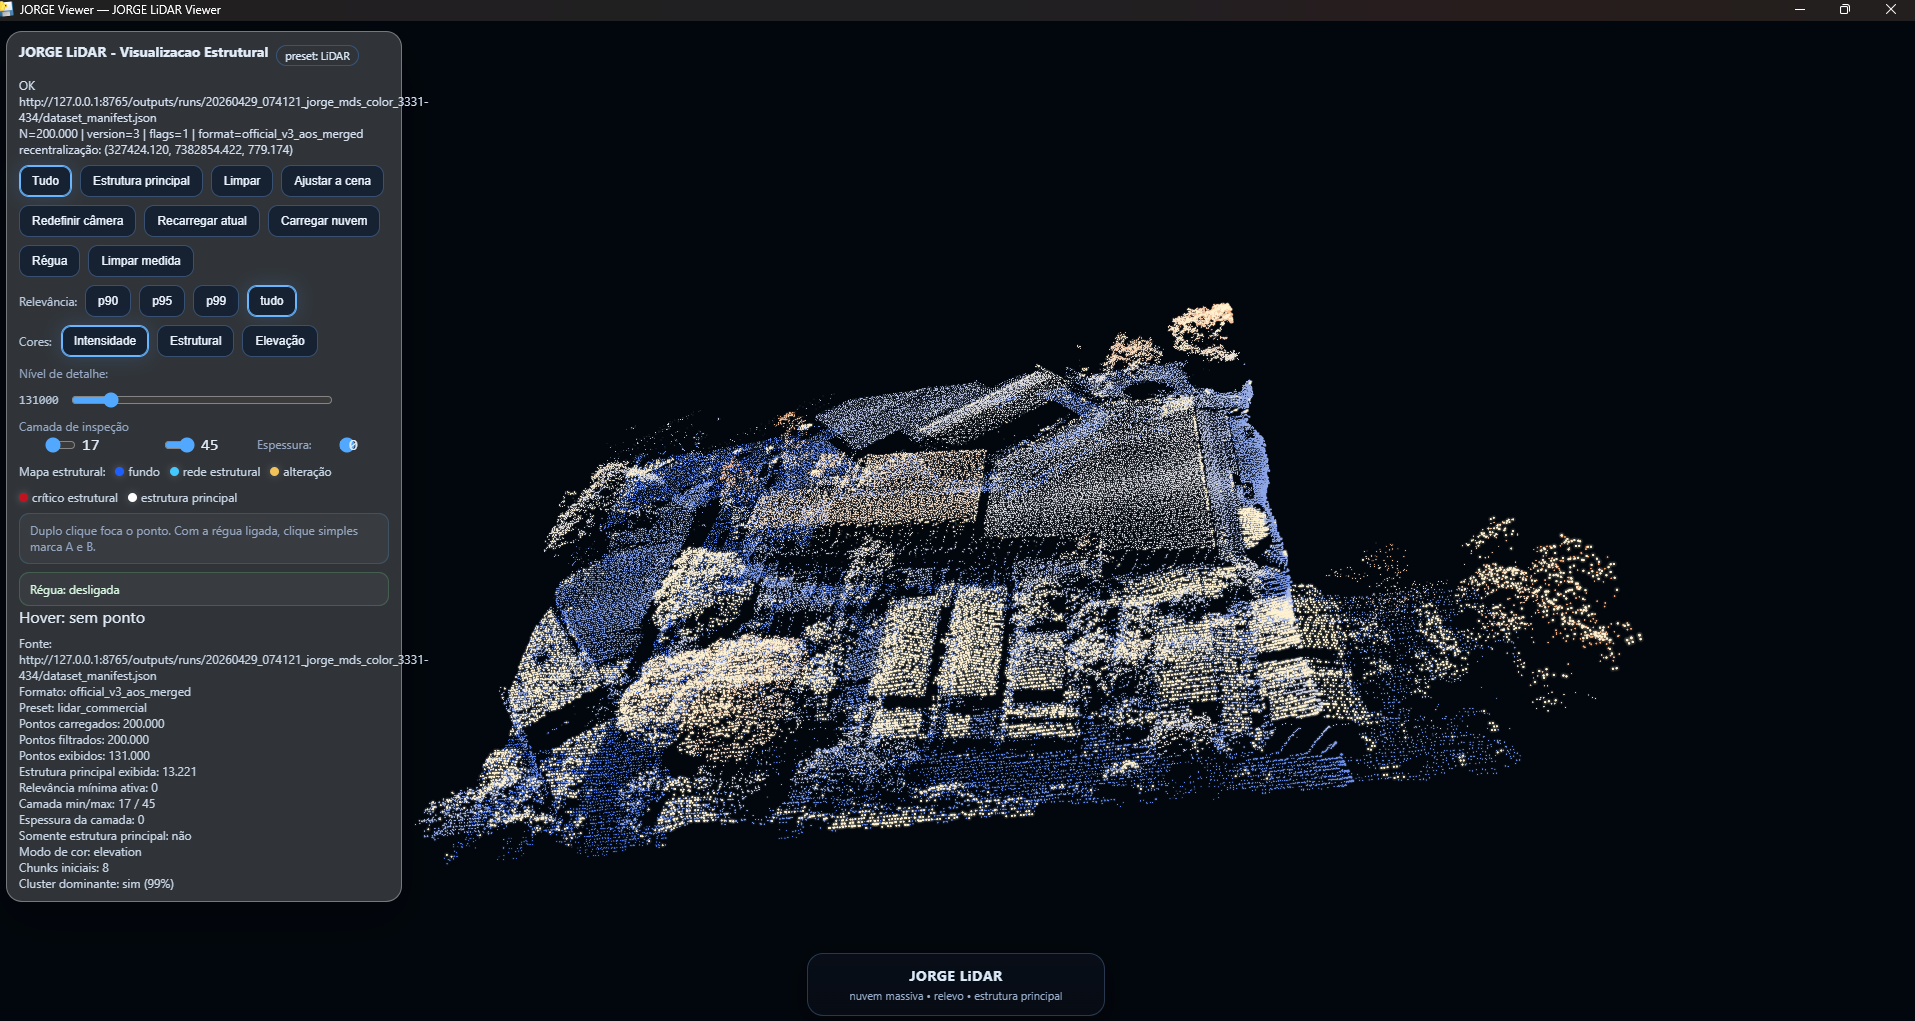The height and width of the screenshot is (1021, 1915).
Task: Click Ajustar a cena button
Action: coord(332,181)
